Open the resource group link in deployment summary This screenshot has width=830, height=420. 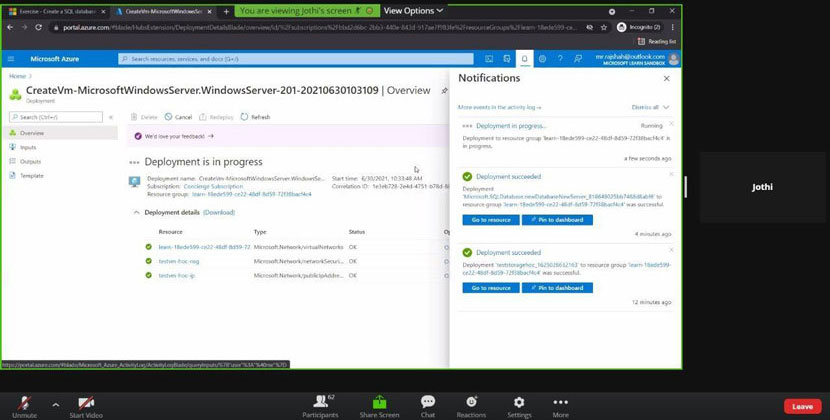(x=251, y=194)
